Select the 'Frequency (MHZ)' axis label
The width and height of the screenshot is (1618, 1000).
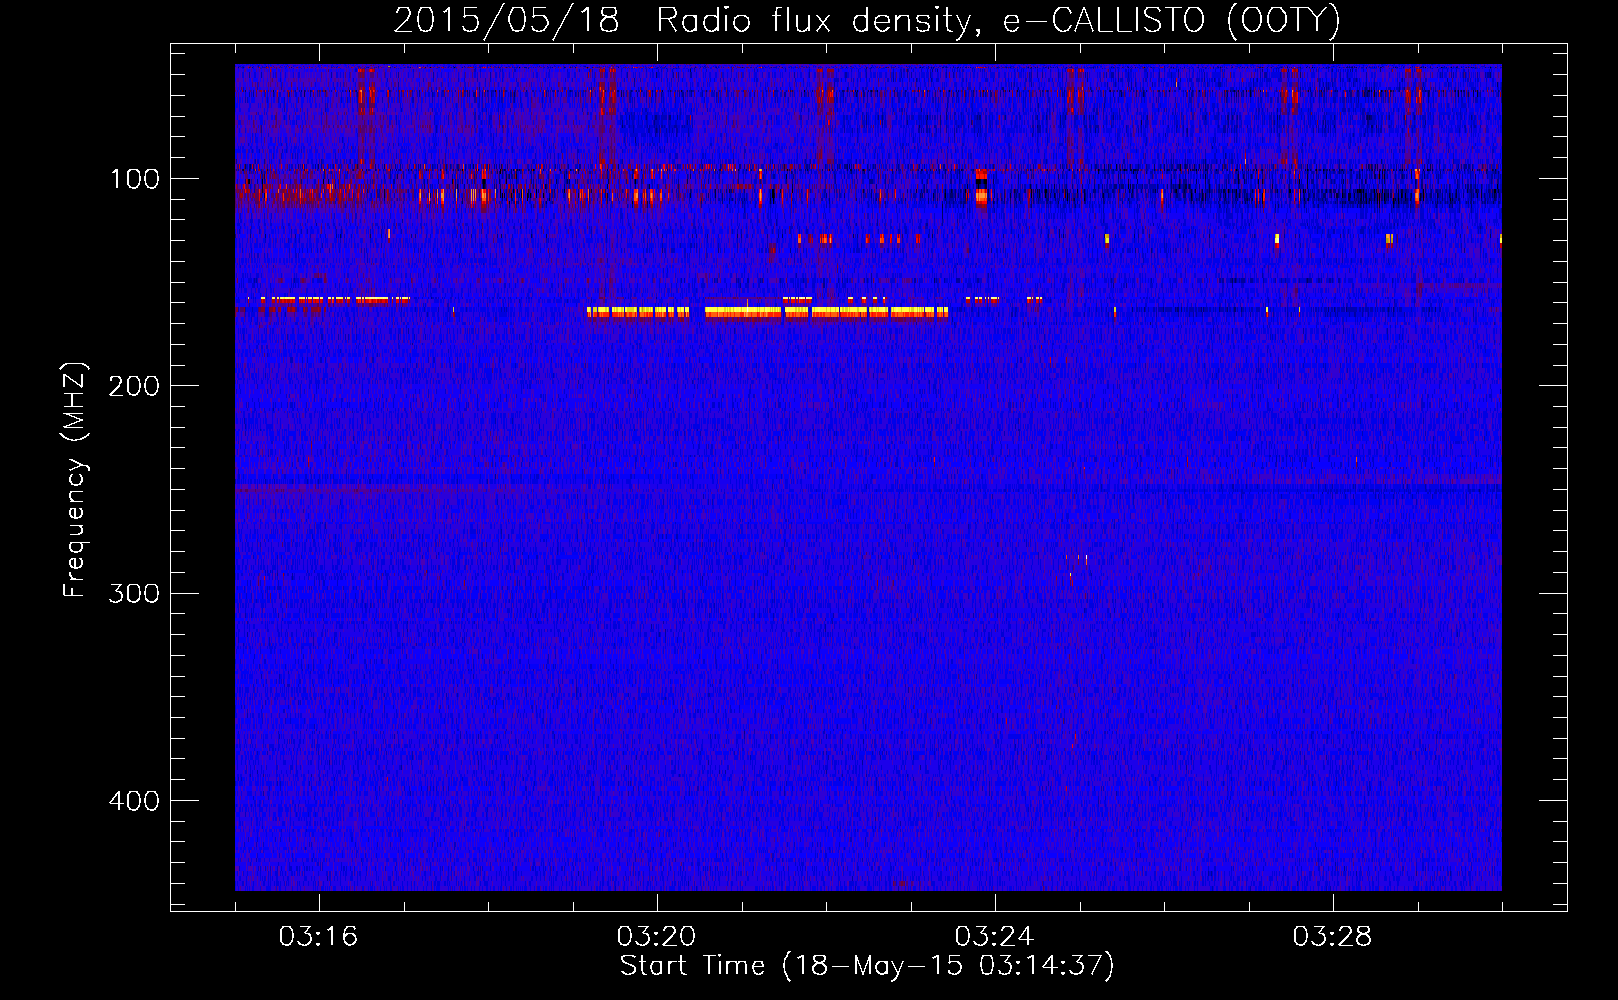pyautogui.click(x=75, y=480)
